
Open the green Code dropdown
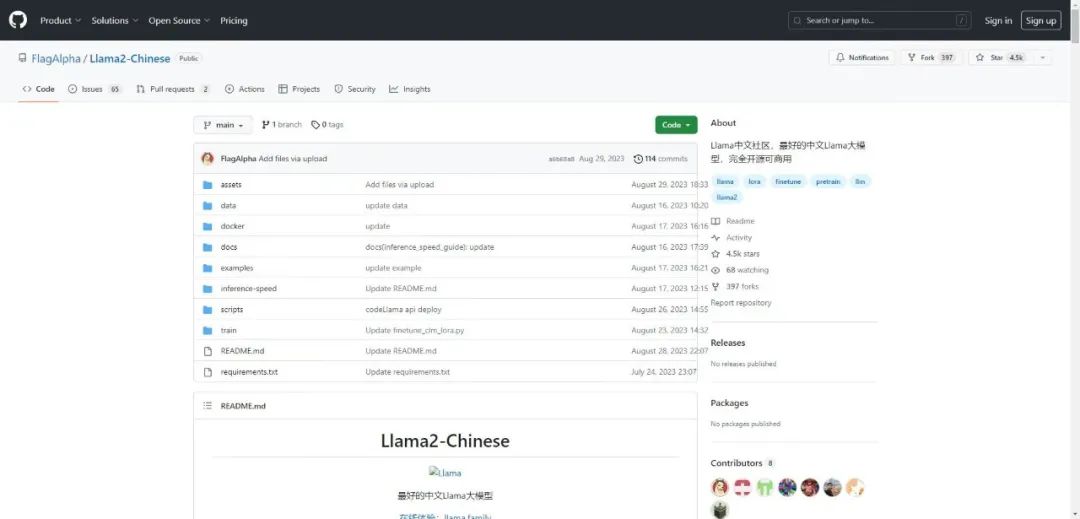[676, 125]
